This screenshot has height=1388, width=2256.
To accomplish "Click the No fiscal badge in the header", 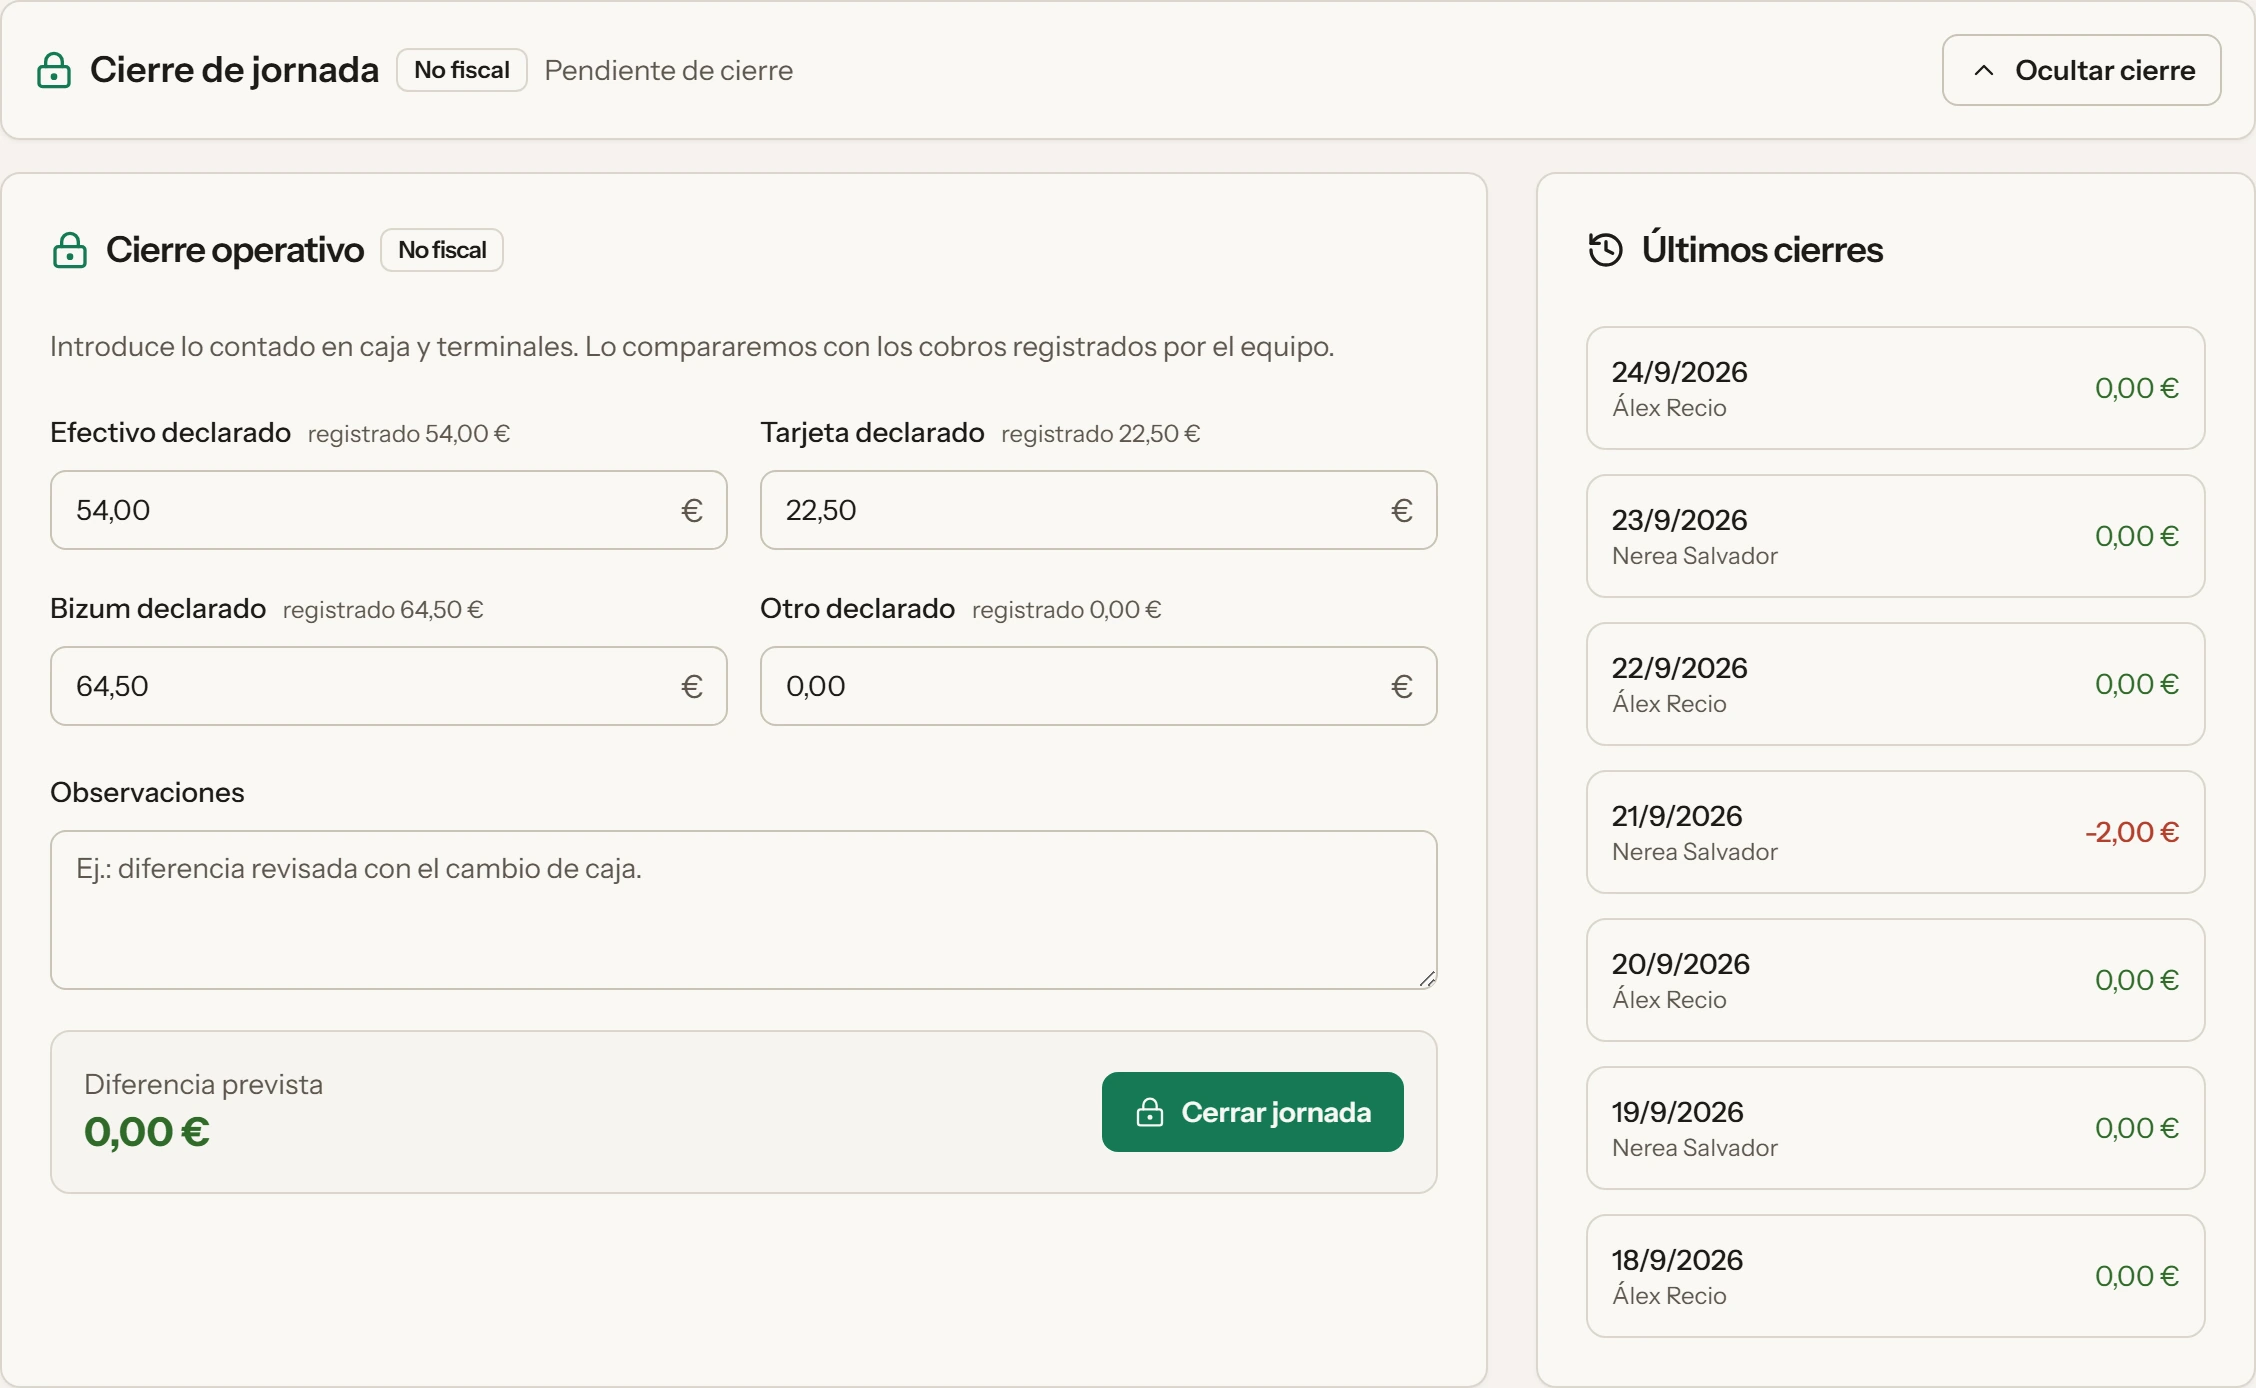I will click(462, 70).
